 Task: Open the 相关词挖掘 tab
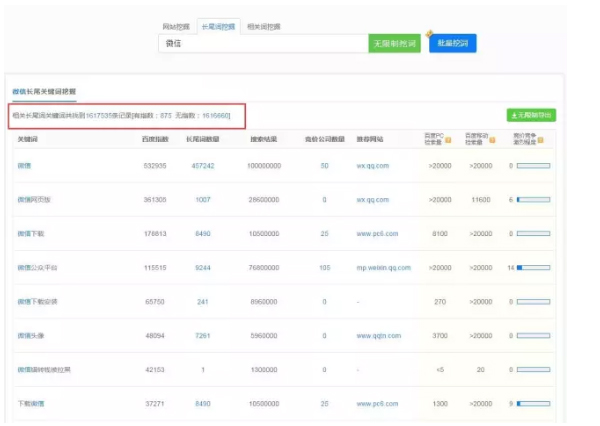(x=263, y=27)
